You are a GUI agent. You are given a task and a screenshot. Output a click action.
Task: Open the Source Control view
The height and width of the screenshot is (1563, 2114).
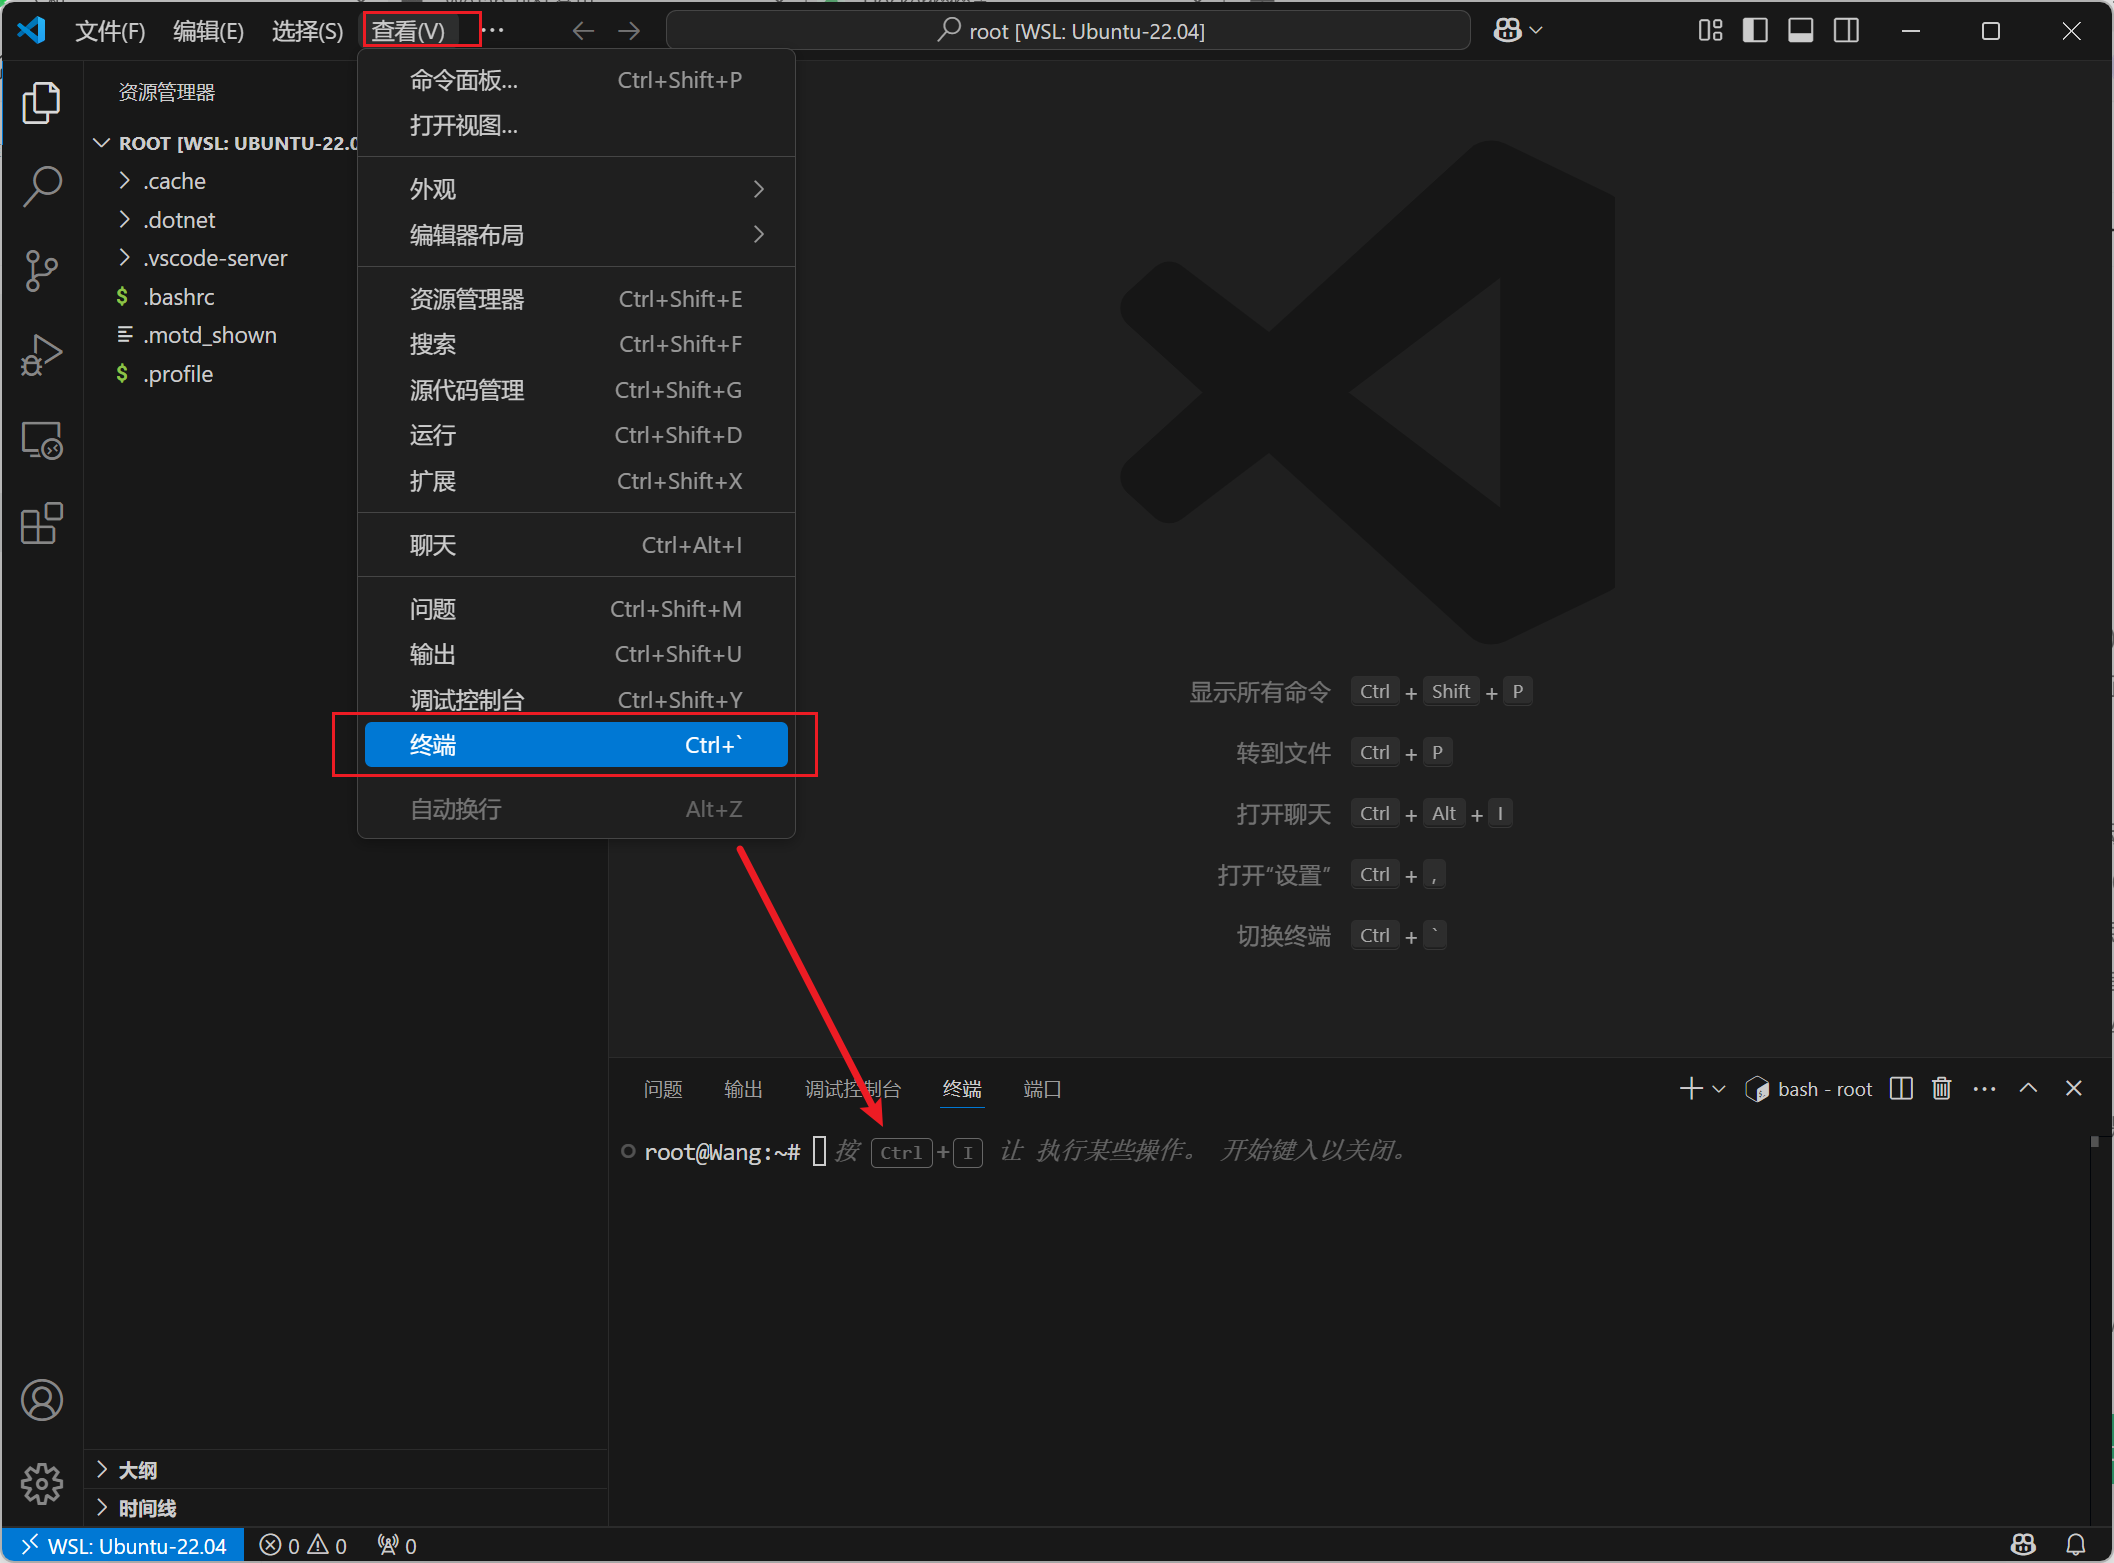pos(41,270)
